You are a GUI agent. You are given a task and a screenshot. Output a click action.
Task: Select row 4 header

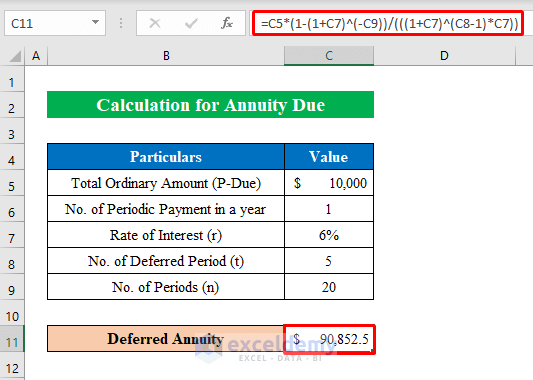click(x=12, y=157)
